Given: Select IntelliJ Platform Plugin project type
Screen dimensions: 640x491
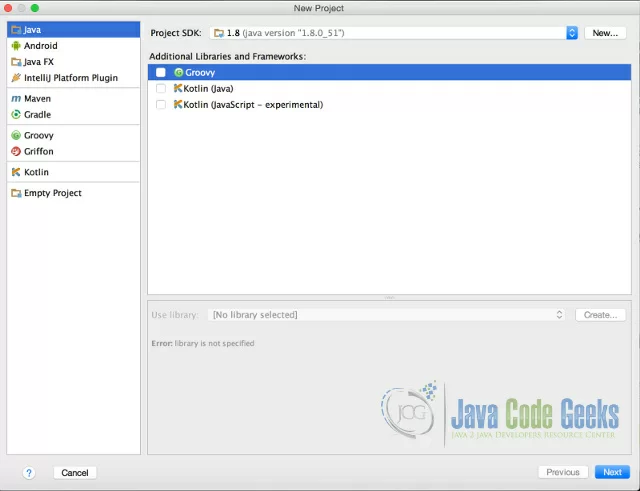Looking at the screenshot, I should click(73, 78).
